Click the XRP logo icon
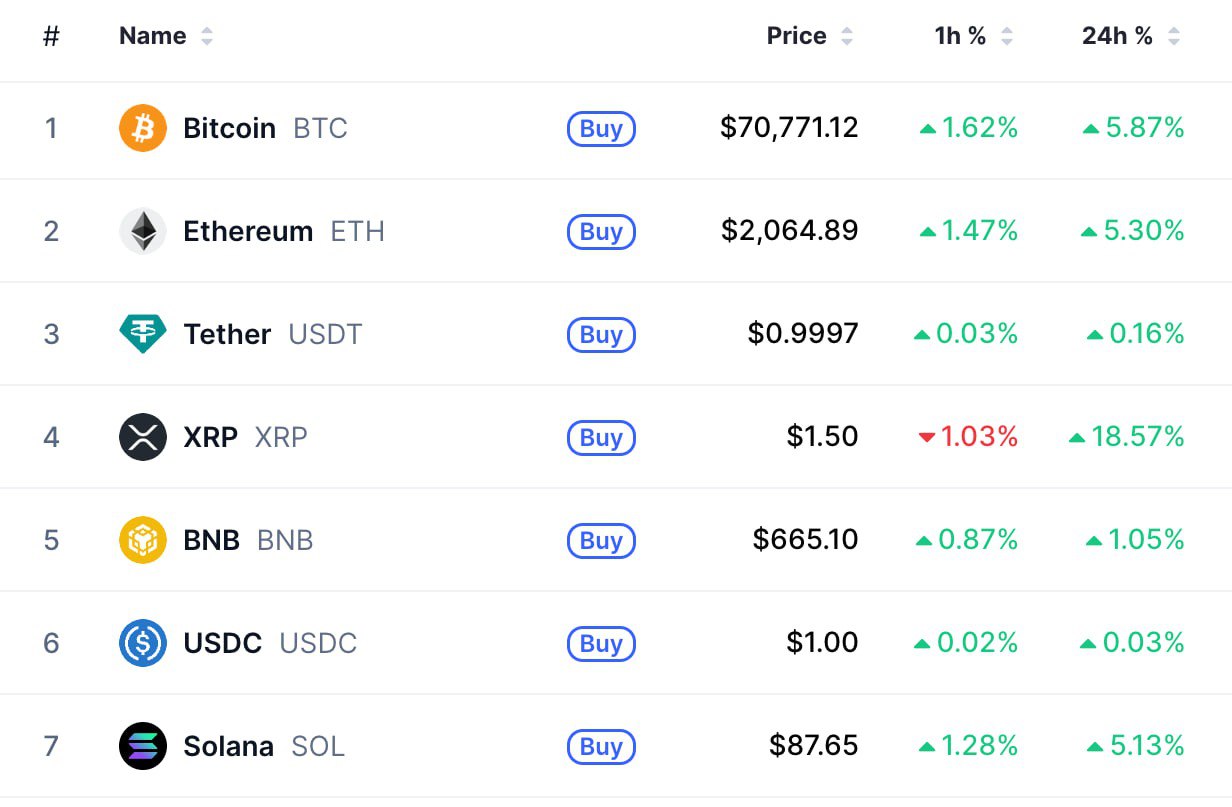This screenshot has height=807, width=1232. pyautogui.click(x=143, y=437)
